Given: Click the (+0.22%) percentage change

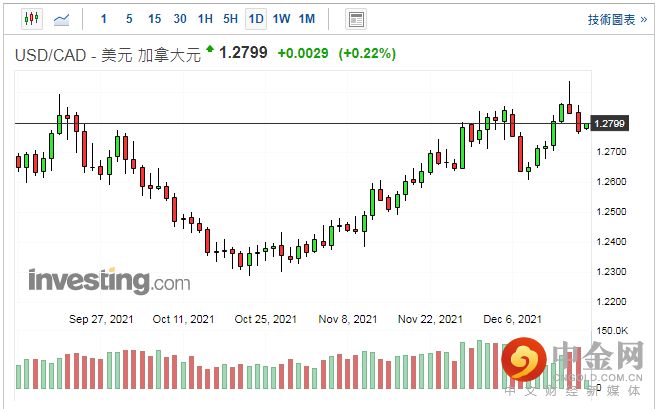Looking at the screenshot, I should click(x=367, y=54).
